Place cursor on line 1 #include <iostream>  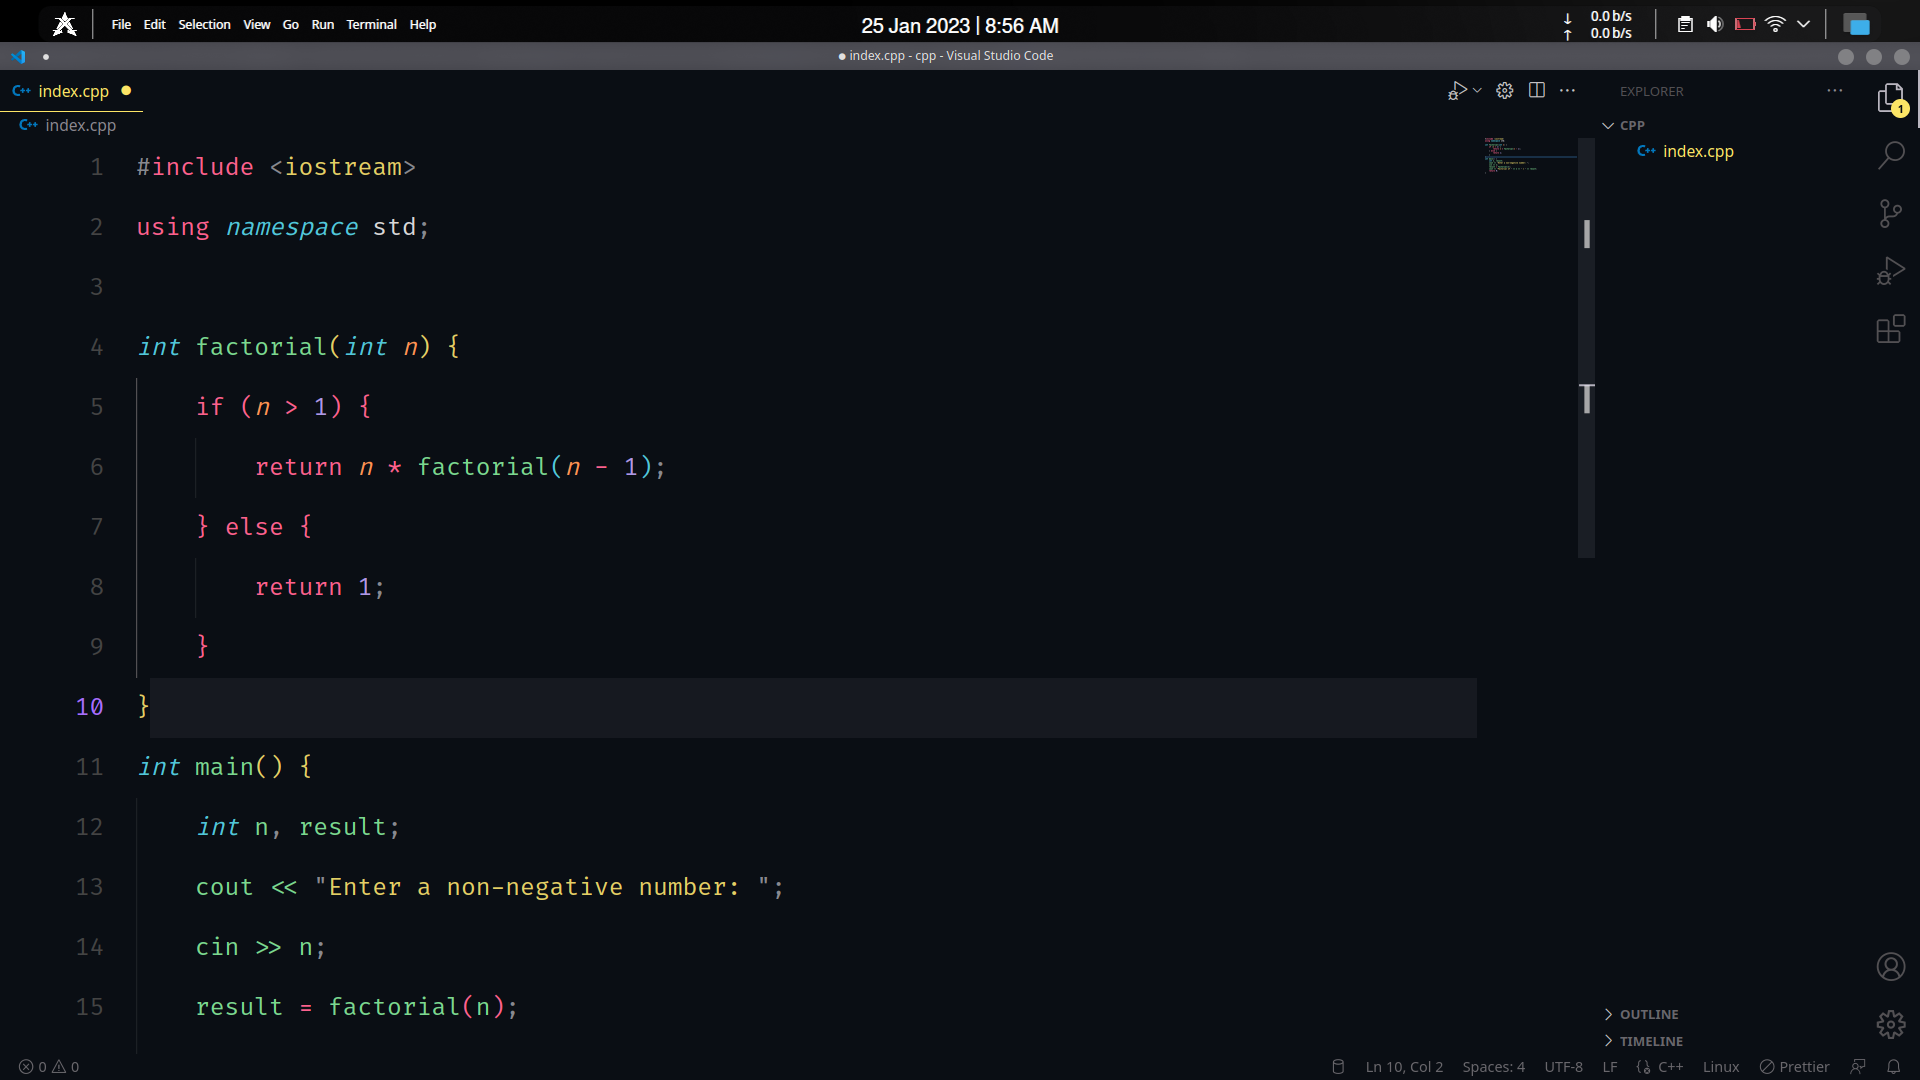click(x=276, y=167)
